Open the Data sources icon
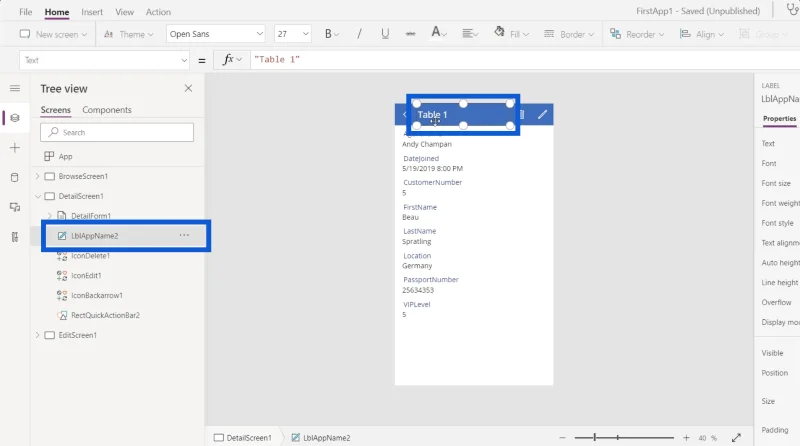This screenshot has width=800, height=446. [x=15, y=178]
